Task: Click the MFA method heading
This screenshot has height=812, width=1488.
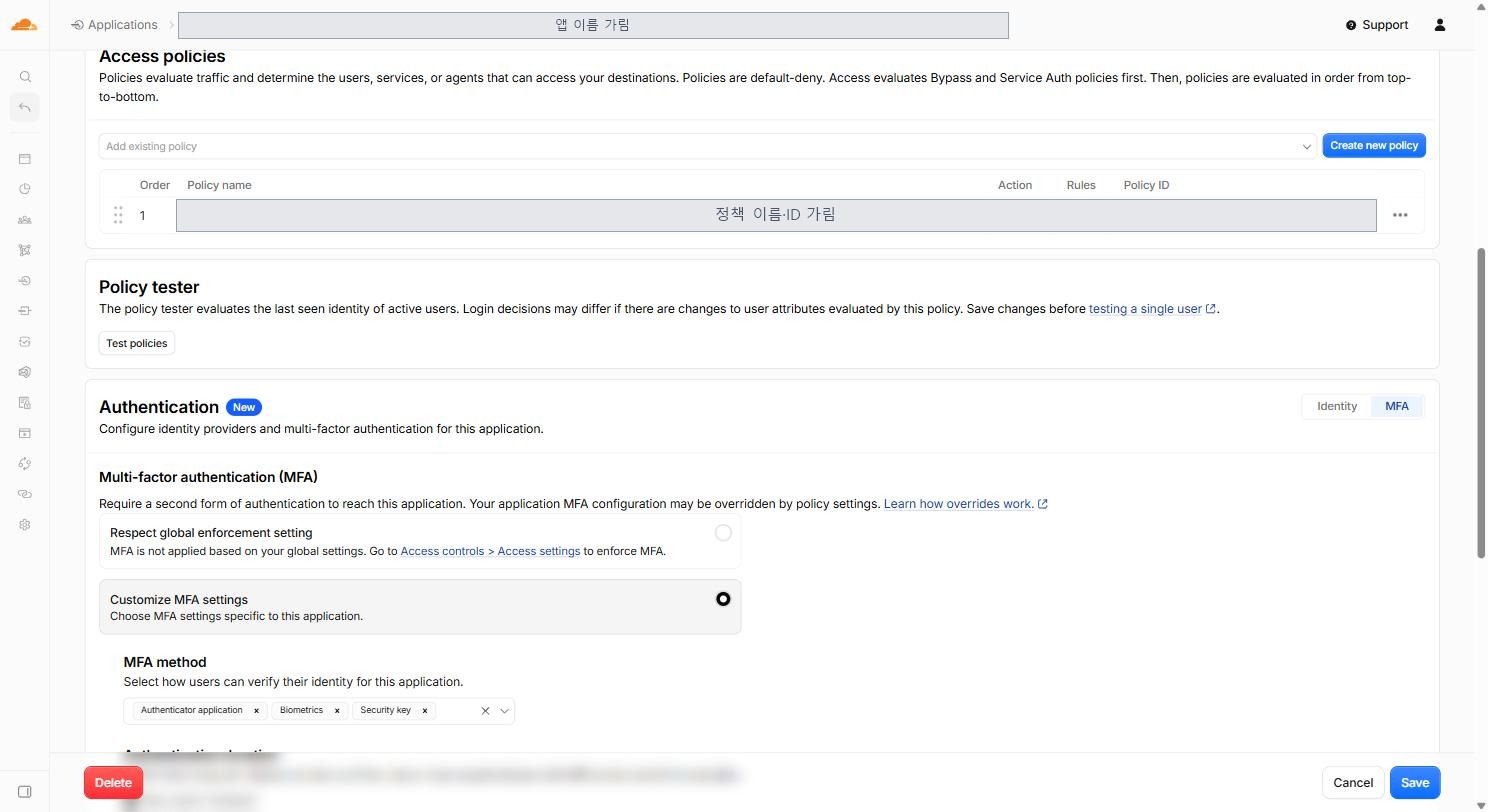Action: pyautogui.click(x=165, y=662)
